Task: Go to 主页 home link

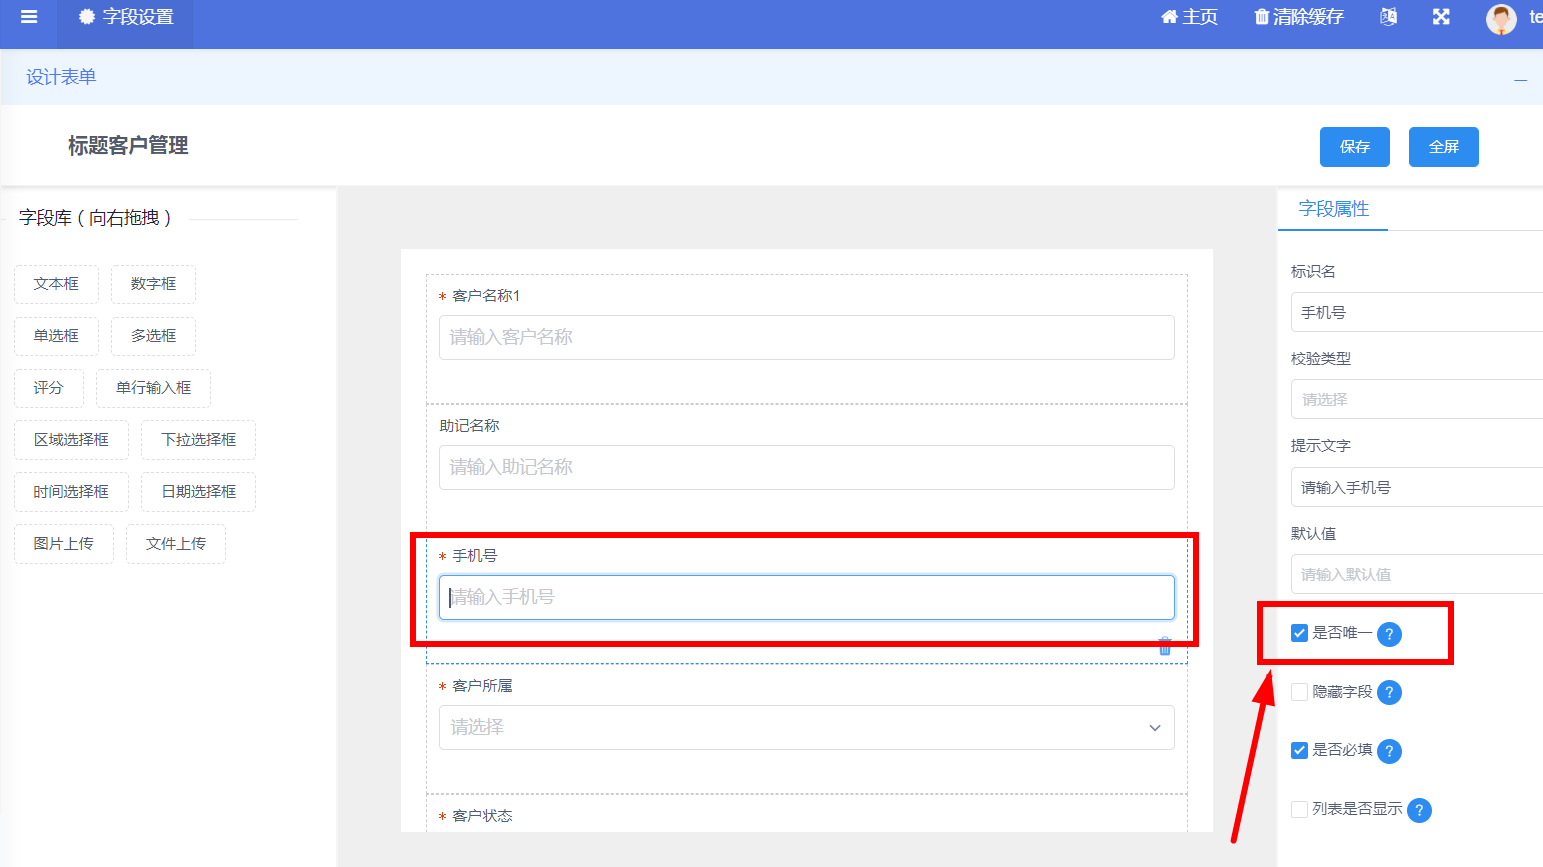Action: [1189, 17]
